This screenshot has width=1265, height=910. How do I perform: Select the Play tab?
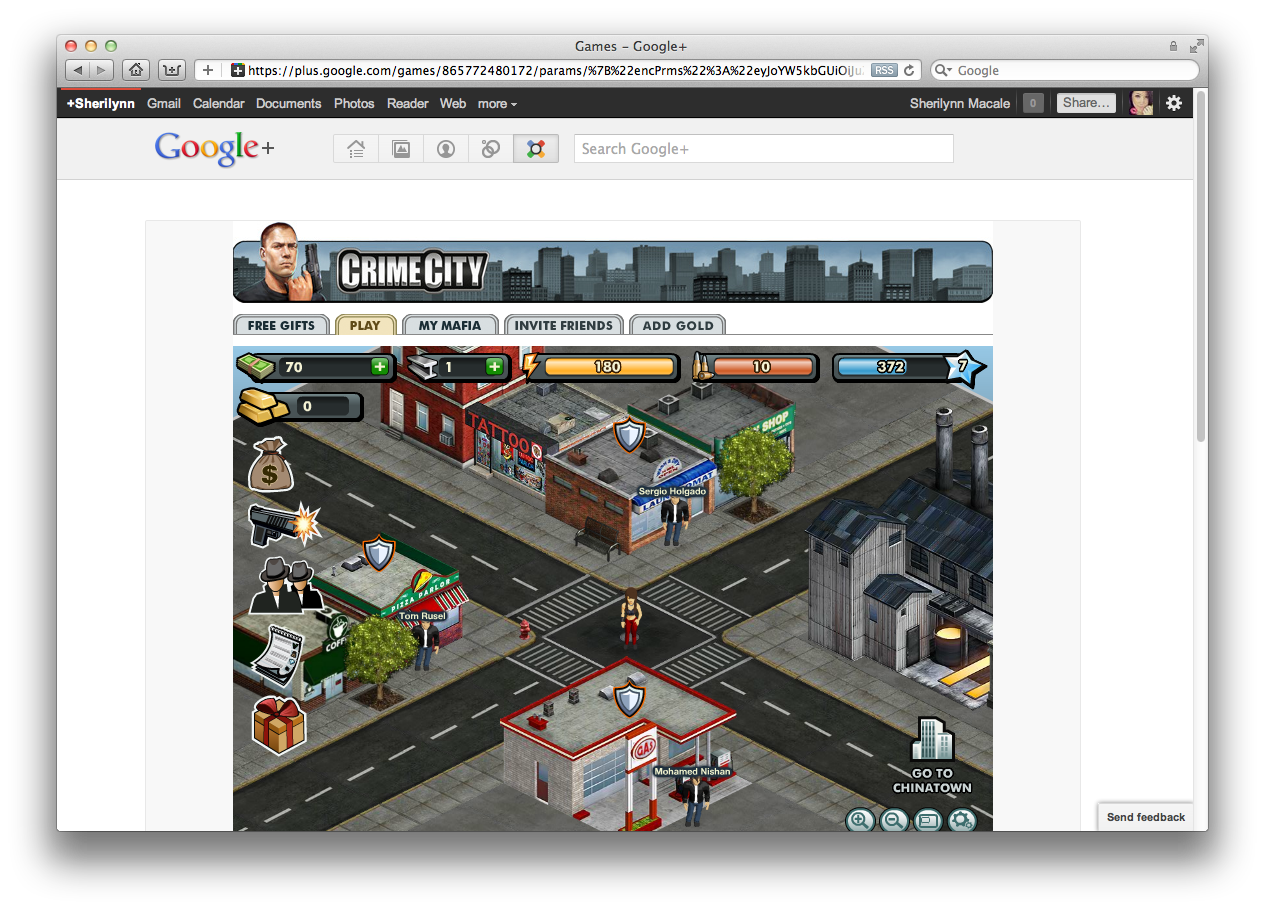[365, 325]
